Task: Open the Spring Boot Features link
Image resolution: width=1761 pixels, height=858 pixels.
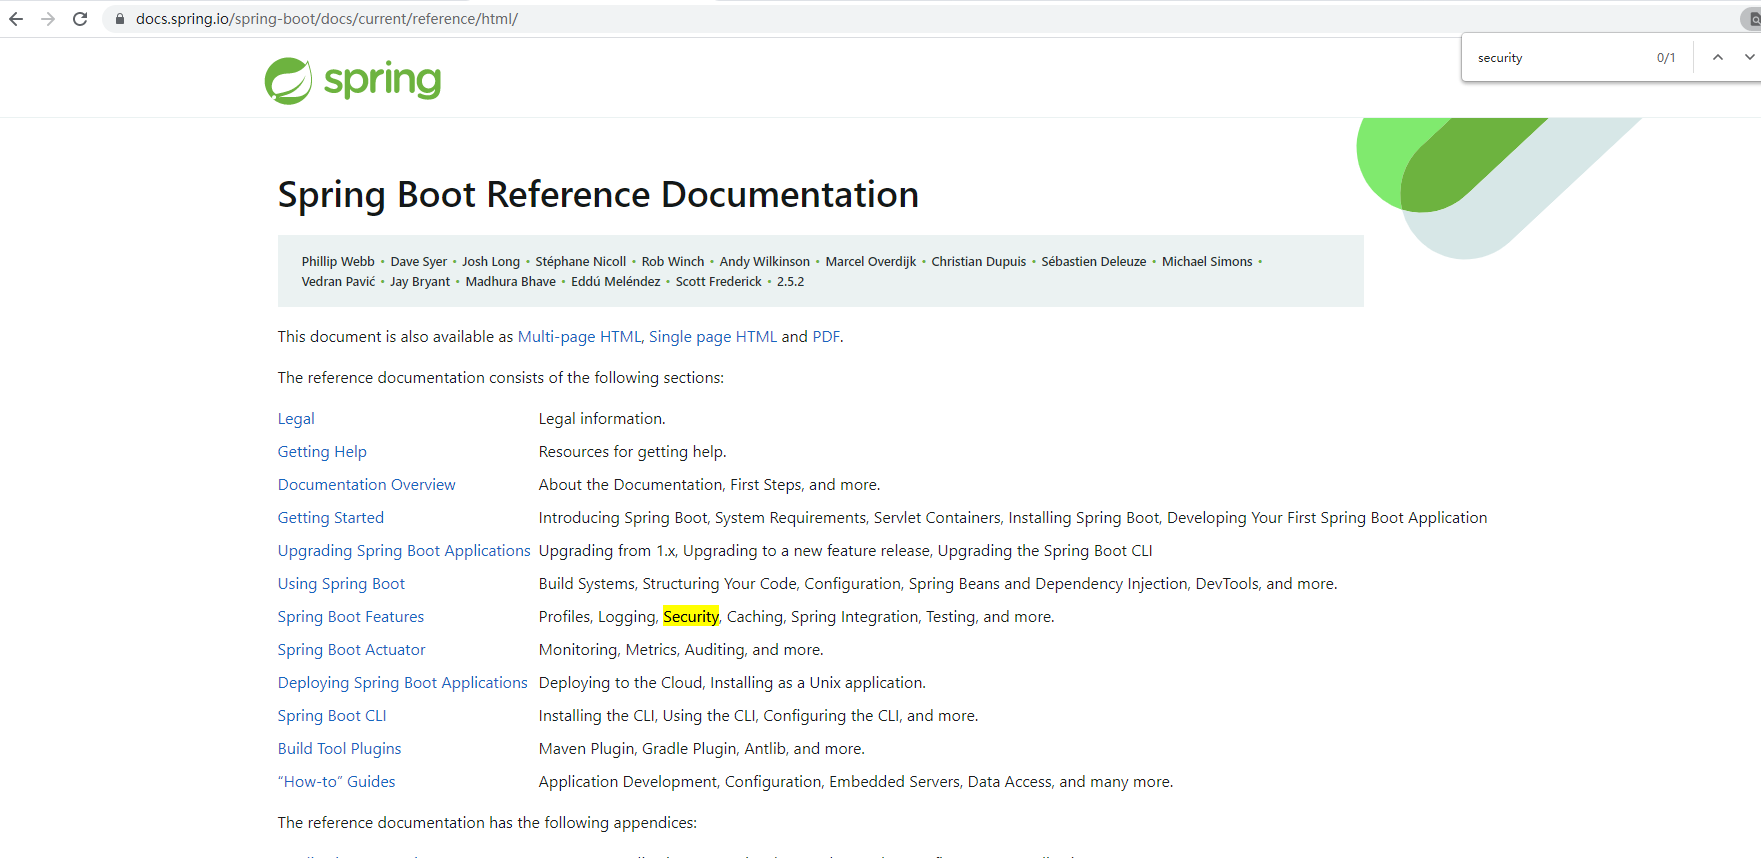Action: [x=351, y=617]
